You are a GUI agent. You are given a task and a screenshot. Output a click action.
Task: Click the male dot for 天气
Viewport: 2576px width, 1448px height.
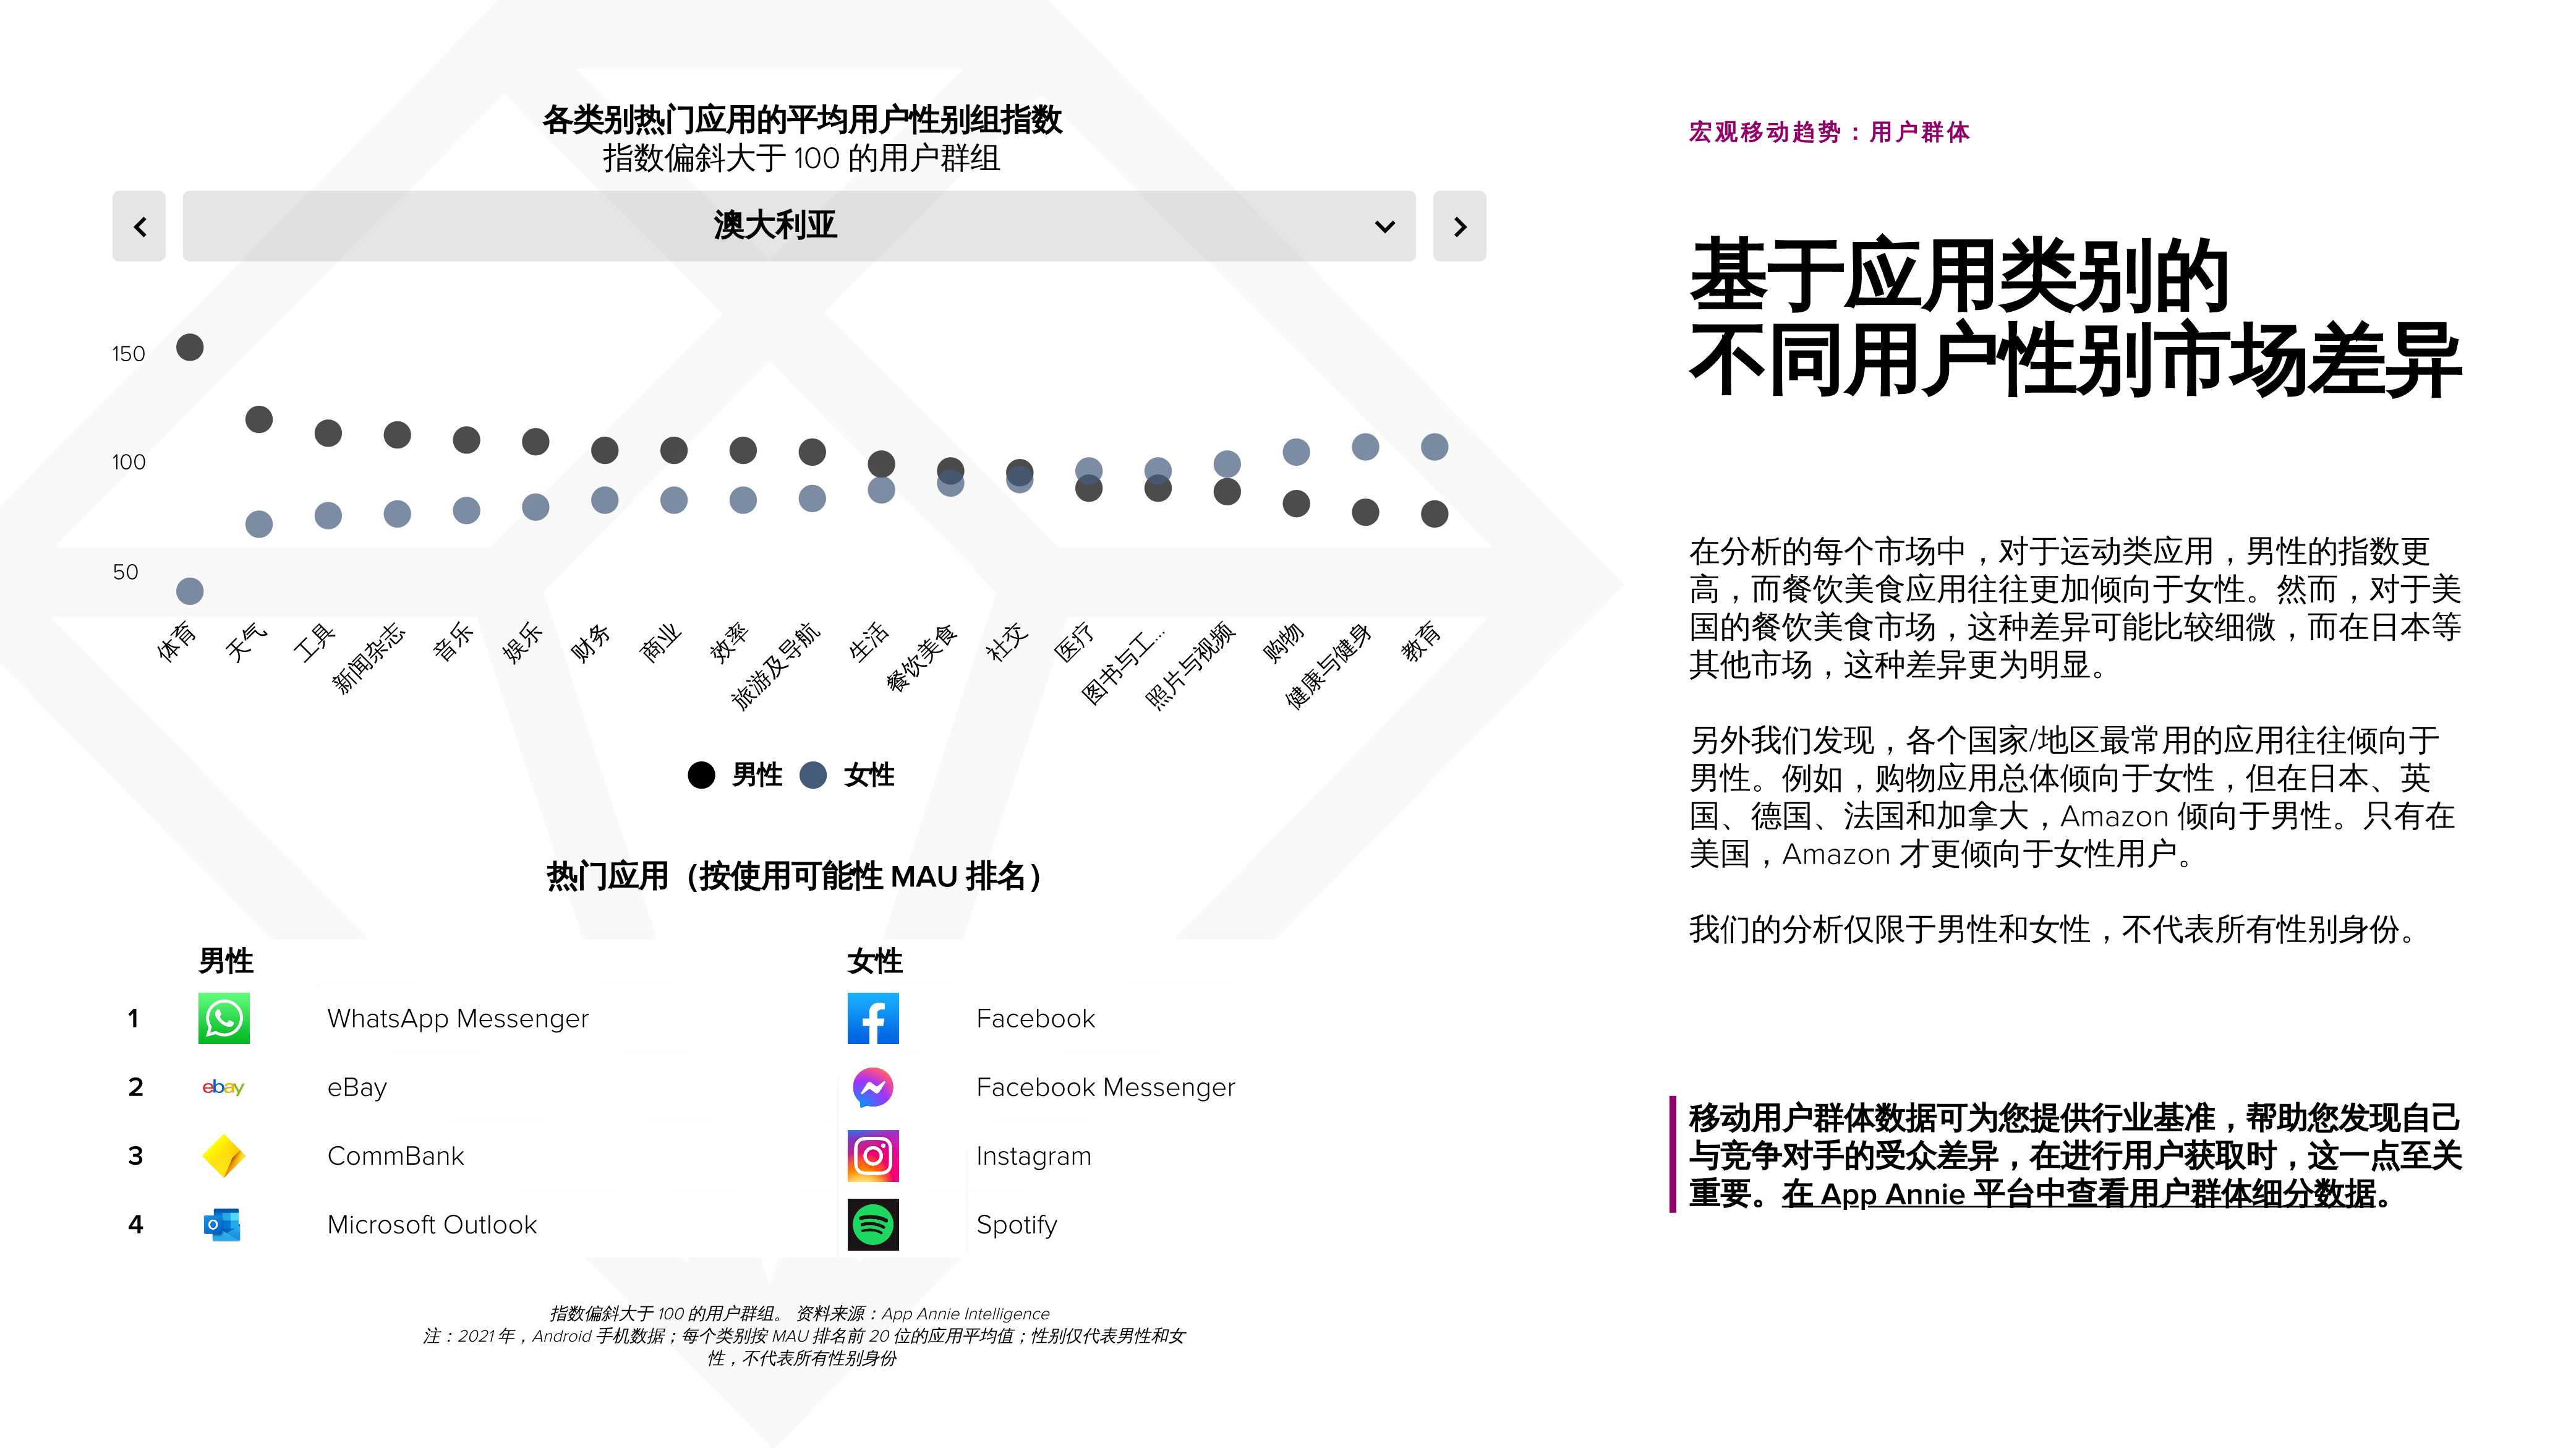coord(259,419)
